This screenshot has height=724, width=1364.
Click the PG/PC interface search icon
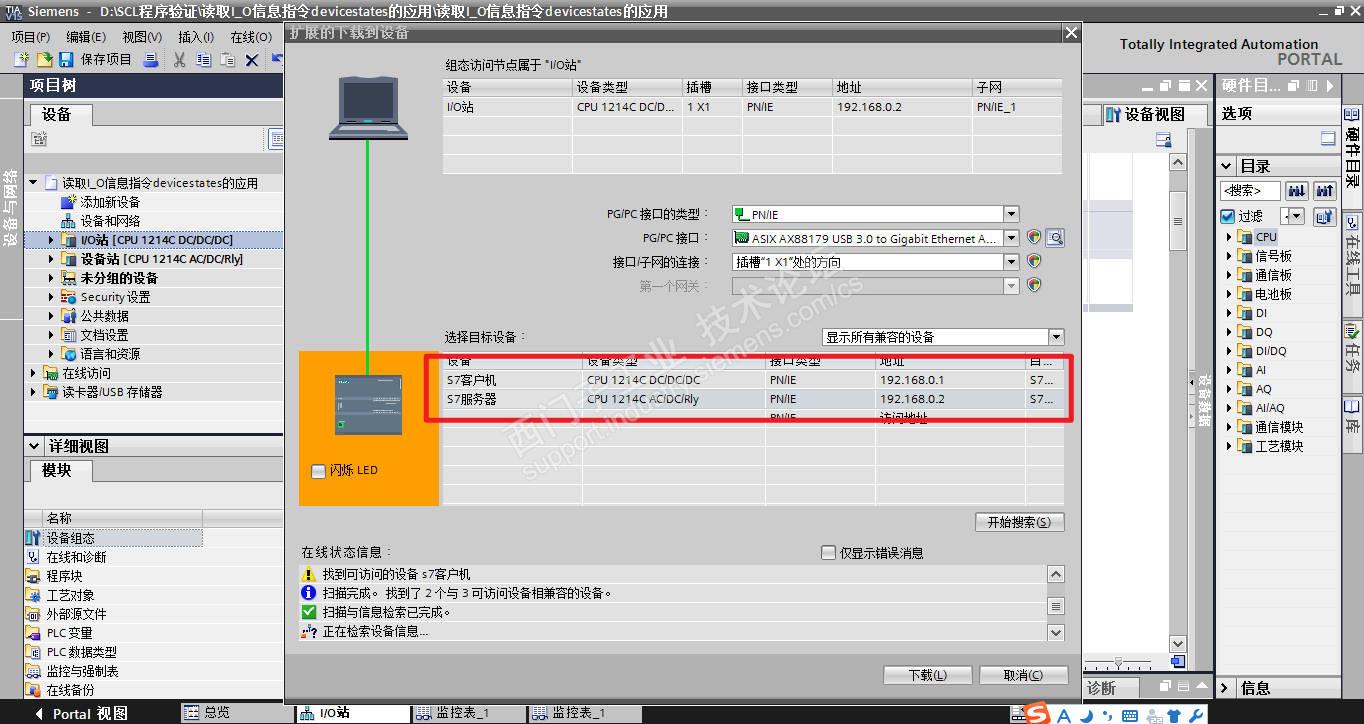[1054, 238]
